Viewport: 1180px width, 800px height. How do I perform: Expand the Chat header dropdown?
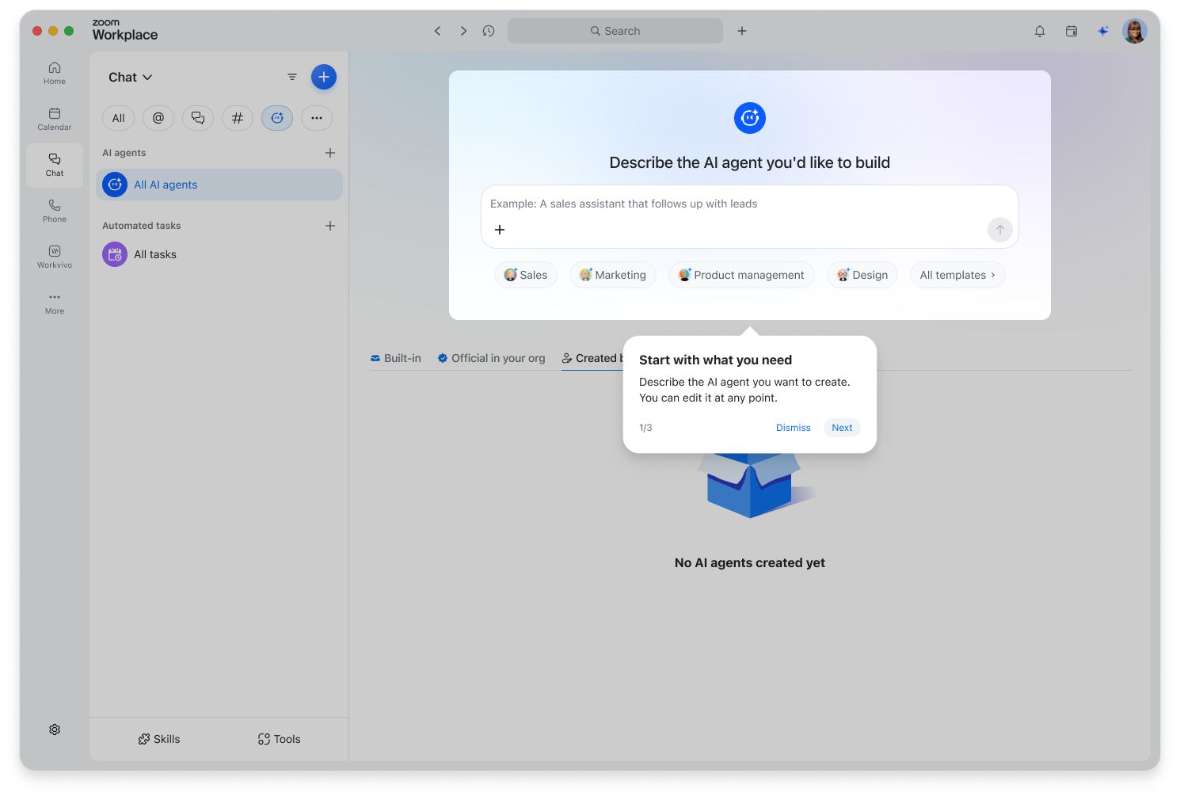tap(130, 77)
